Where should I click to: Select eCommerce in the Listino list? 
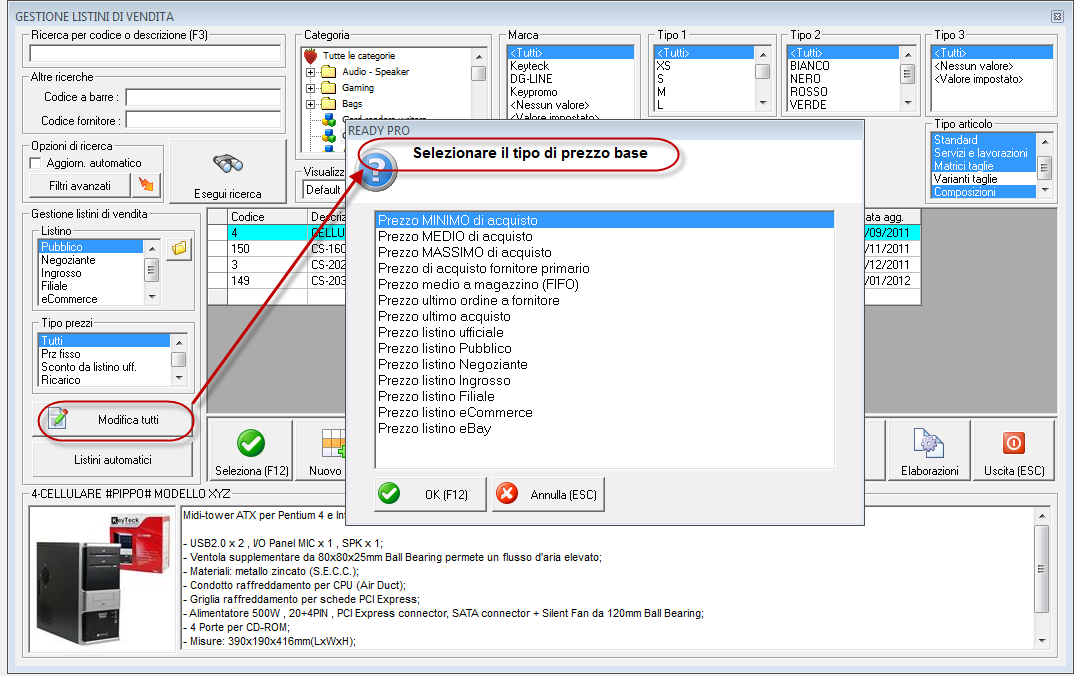(91, 299)
